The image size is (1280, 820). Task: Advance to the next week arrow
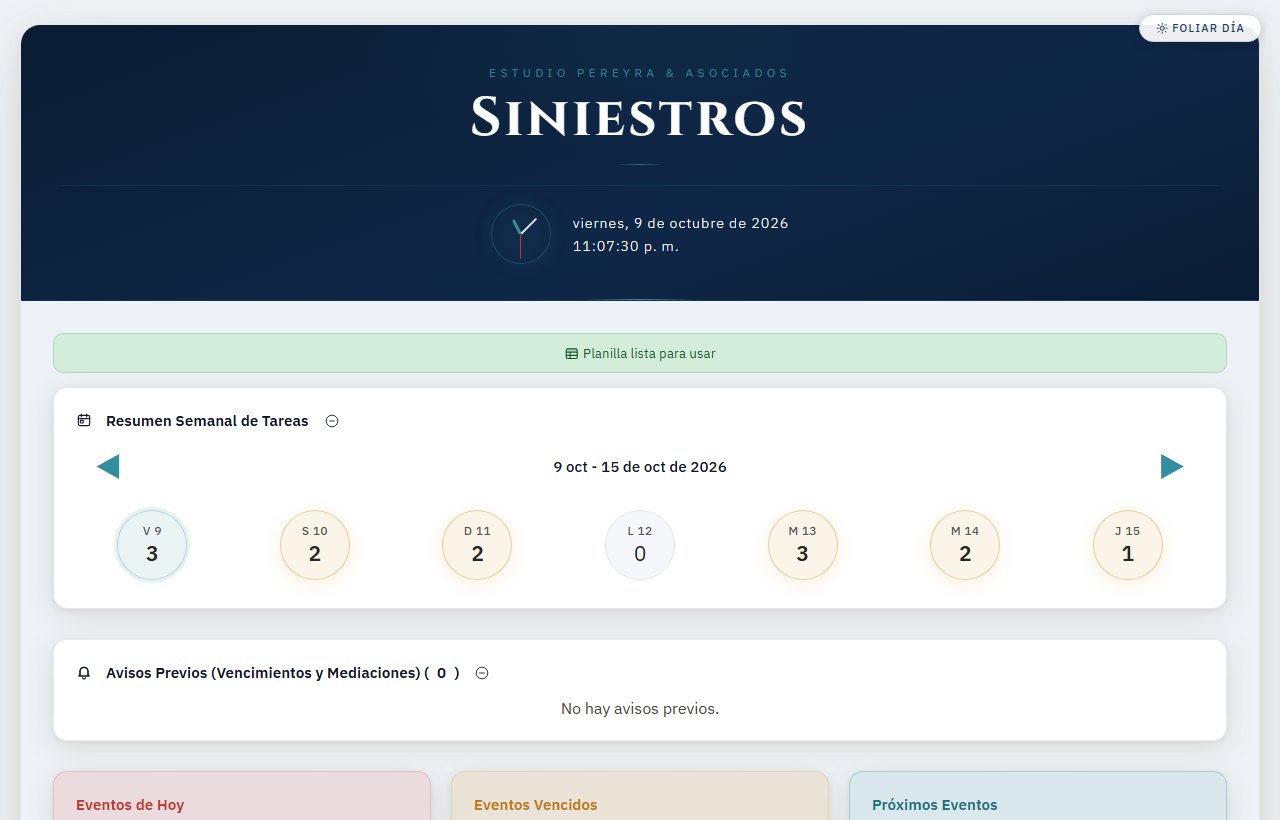1172,466
